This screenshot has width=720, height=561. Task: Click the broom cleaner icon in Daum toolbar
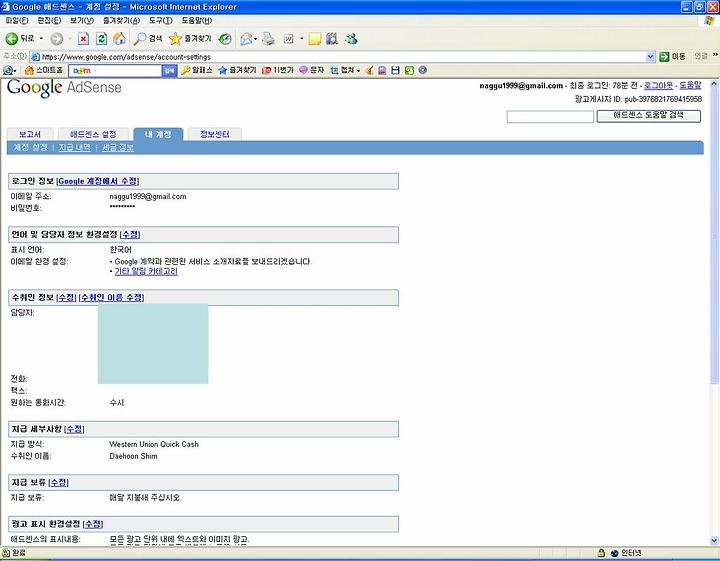pyautogui.click(x=369, y=70)
